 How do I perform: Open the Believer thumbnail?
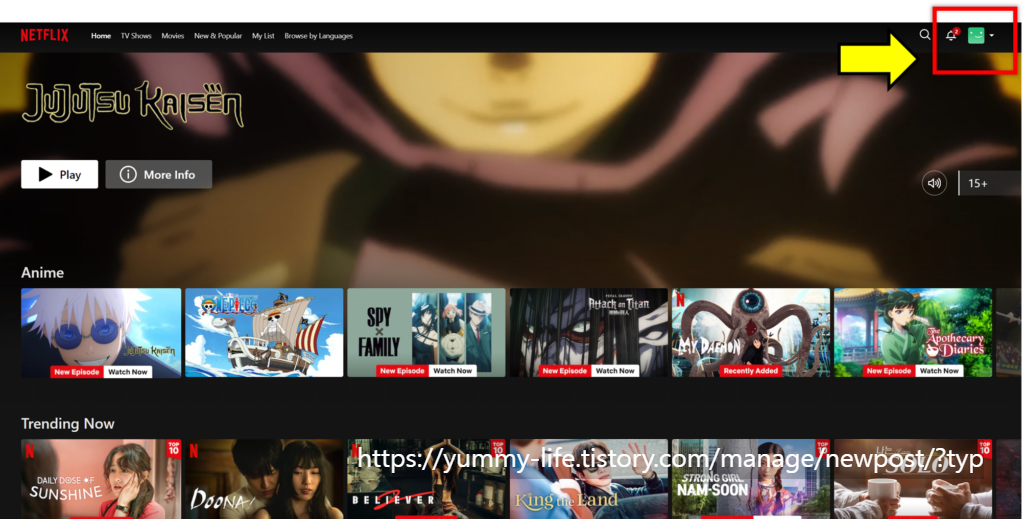tap(426, 479)
